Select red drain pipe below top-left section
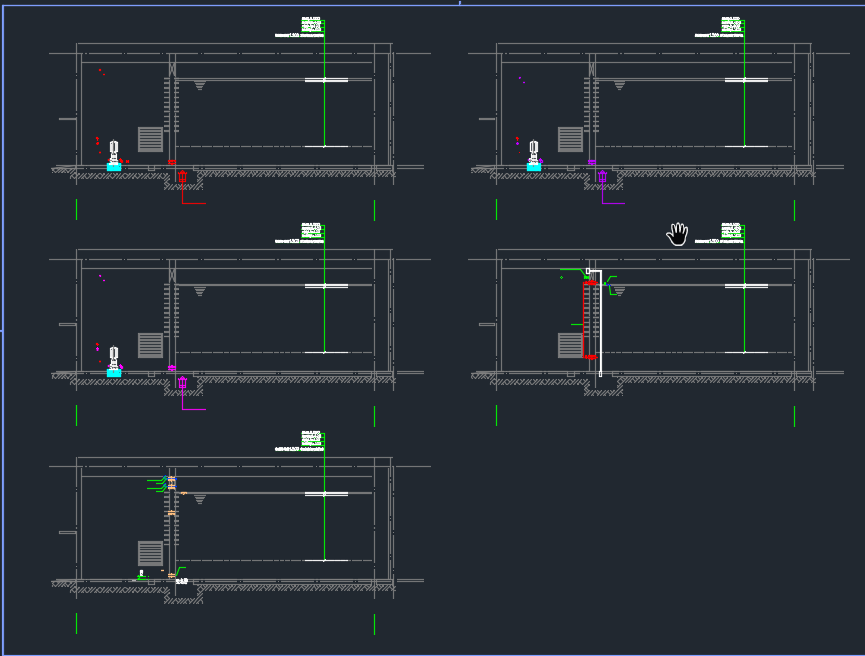865x656 pixels. [193, 193]
